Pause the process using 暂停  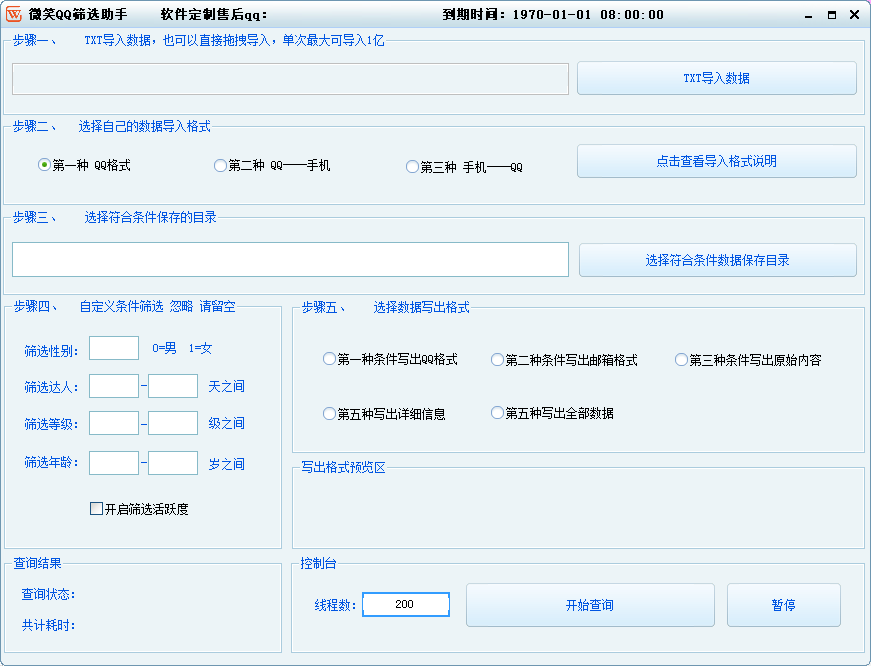pos(784,604)
